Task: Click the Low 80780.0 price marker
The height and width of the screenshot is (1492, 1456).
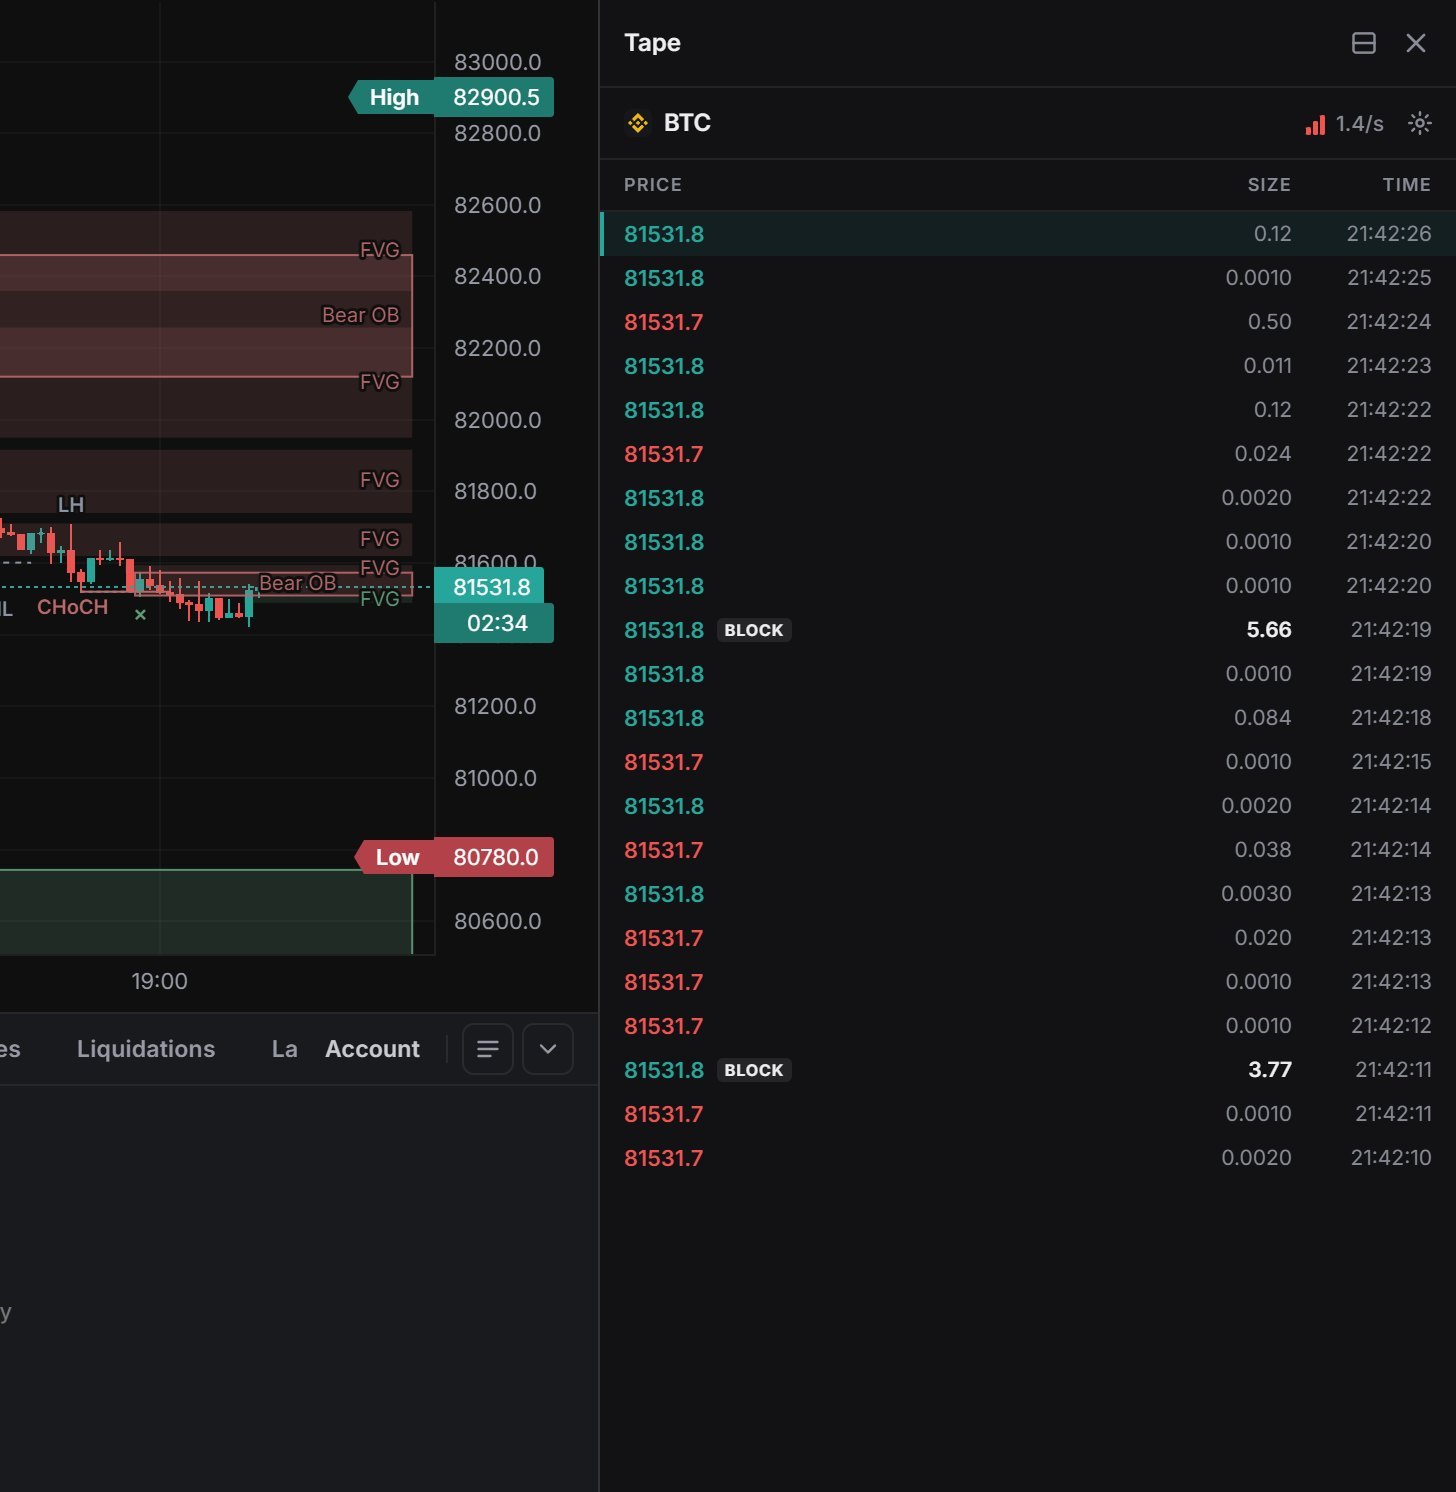Action: coord(455,857)
